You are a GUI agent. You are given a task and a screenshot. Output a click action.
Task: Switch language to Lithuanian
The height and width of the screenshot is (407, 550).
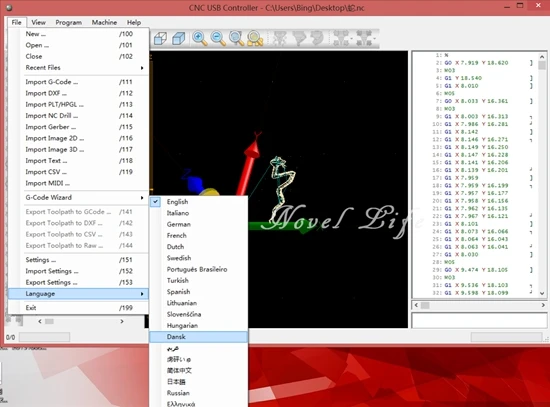coord(199,303)
